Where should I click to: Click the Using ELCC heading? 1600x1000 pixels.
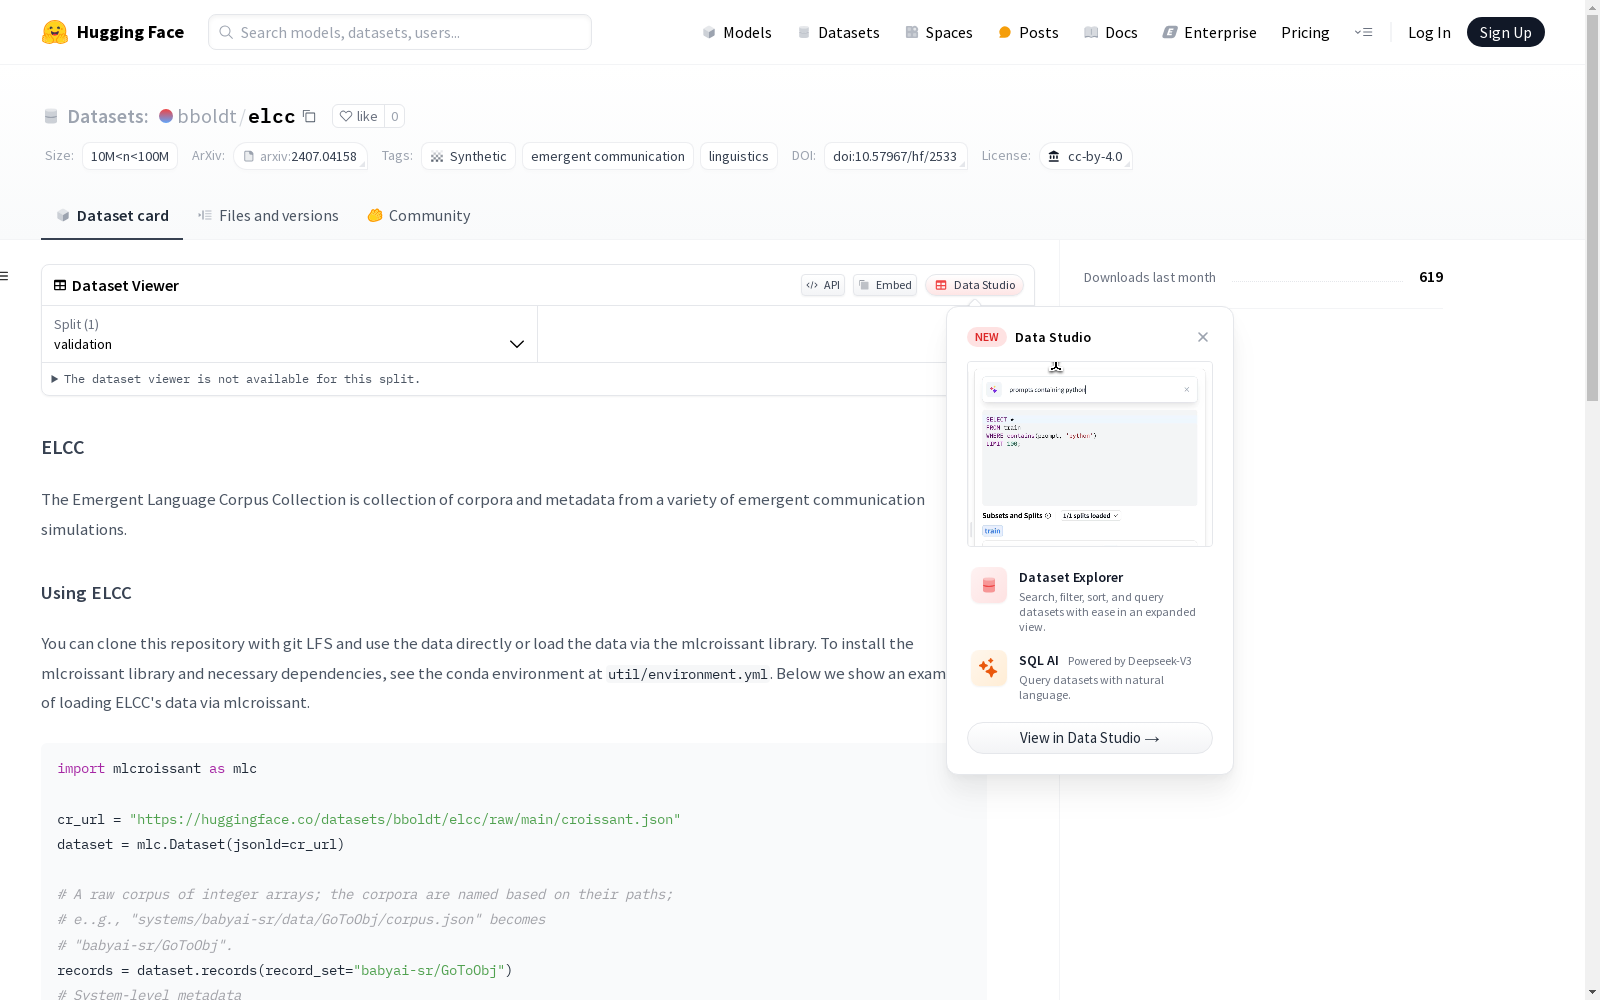point(86,593)
